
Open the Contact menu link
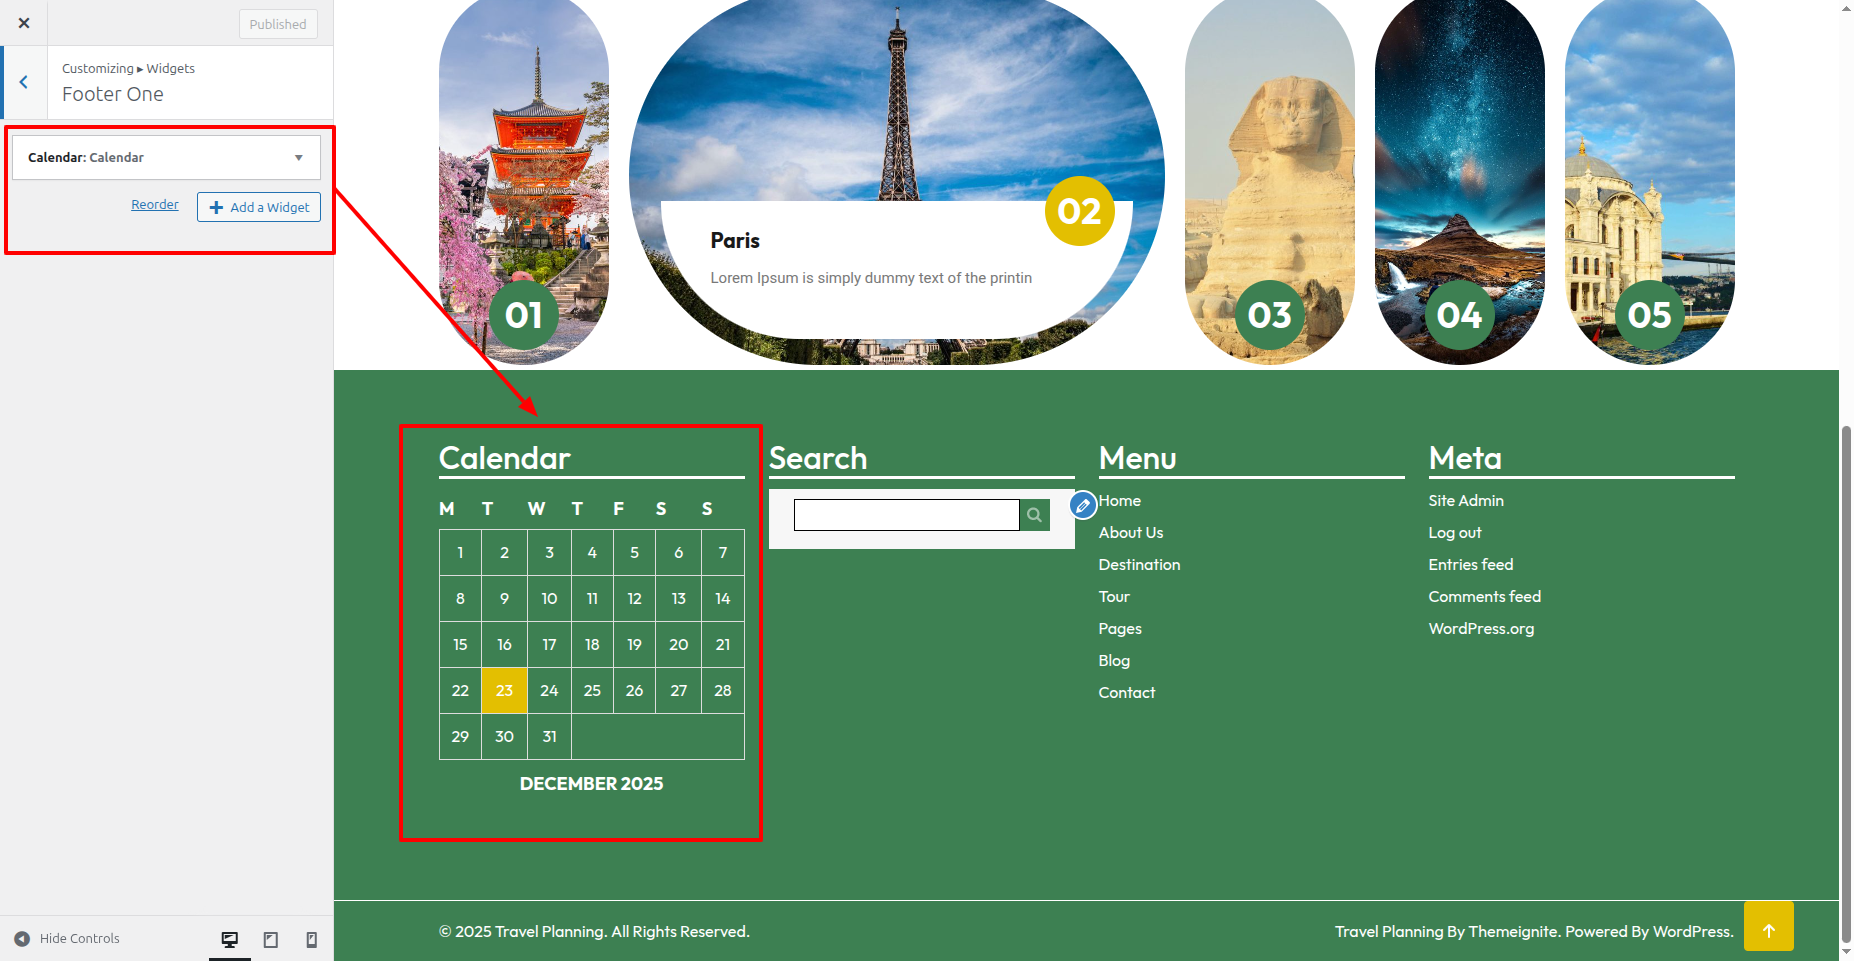(1126, 693)
